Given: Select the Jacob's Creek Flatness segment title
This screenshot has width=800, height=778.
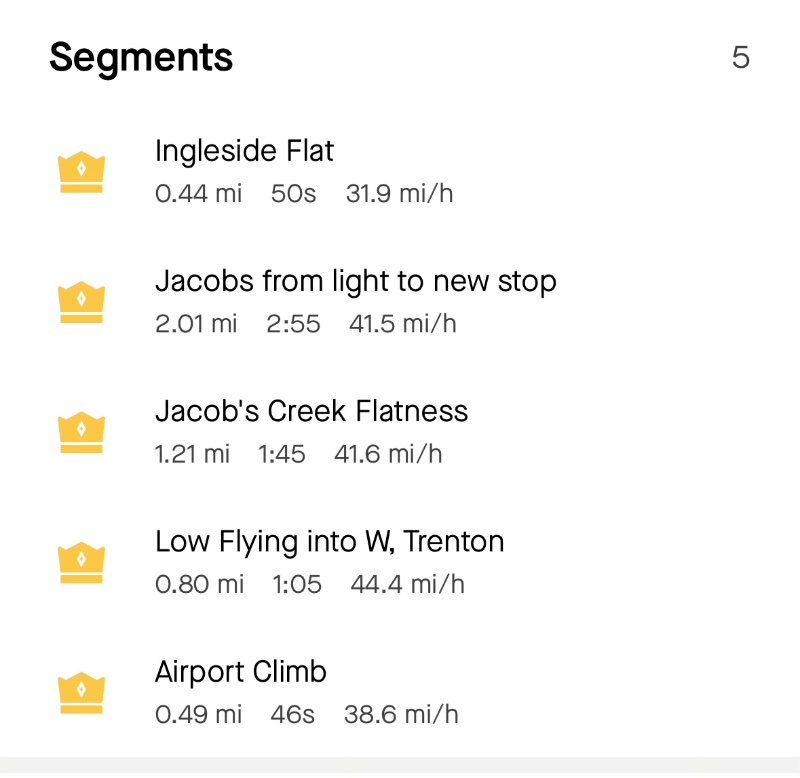Looking at the screenshot, I should (x=311, y=411).
